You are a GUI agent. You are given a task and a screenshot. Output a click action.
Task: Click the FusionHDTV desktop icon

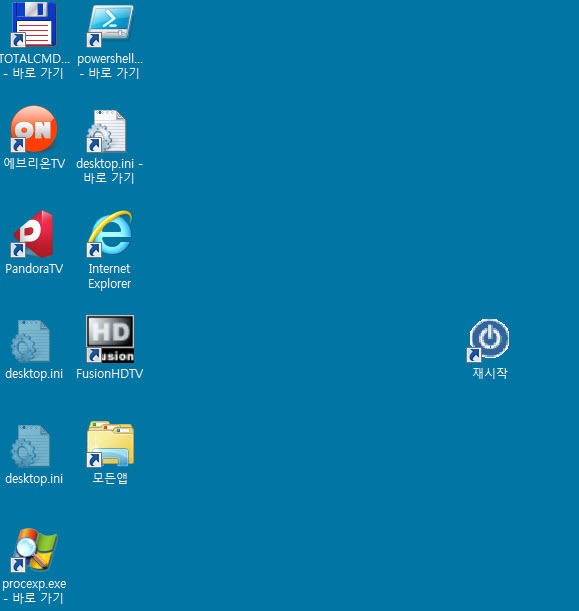(x=110, y=339)
